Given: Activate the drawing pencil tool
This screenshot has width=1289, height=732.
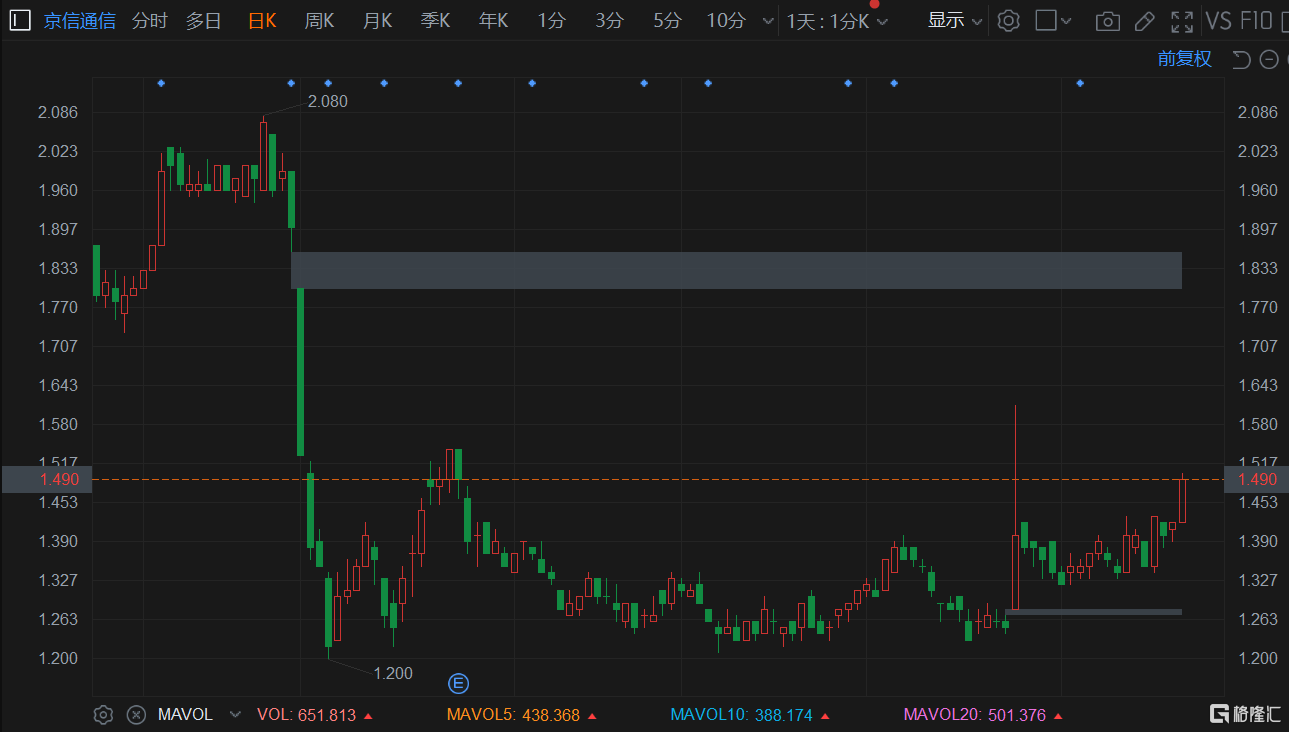Looking at the screenshot, I should click(x=1146, y=20).
